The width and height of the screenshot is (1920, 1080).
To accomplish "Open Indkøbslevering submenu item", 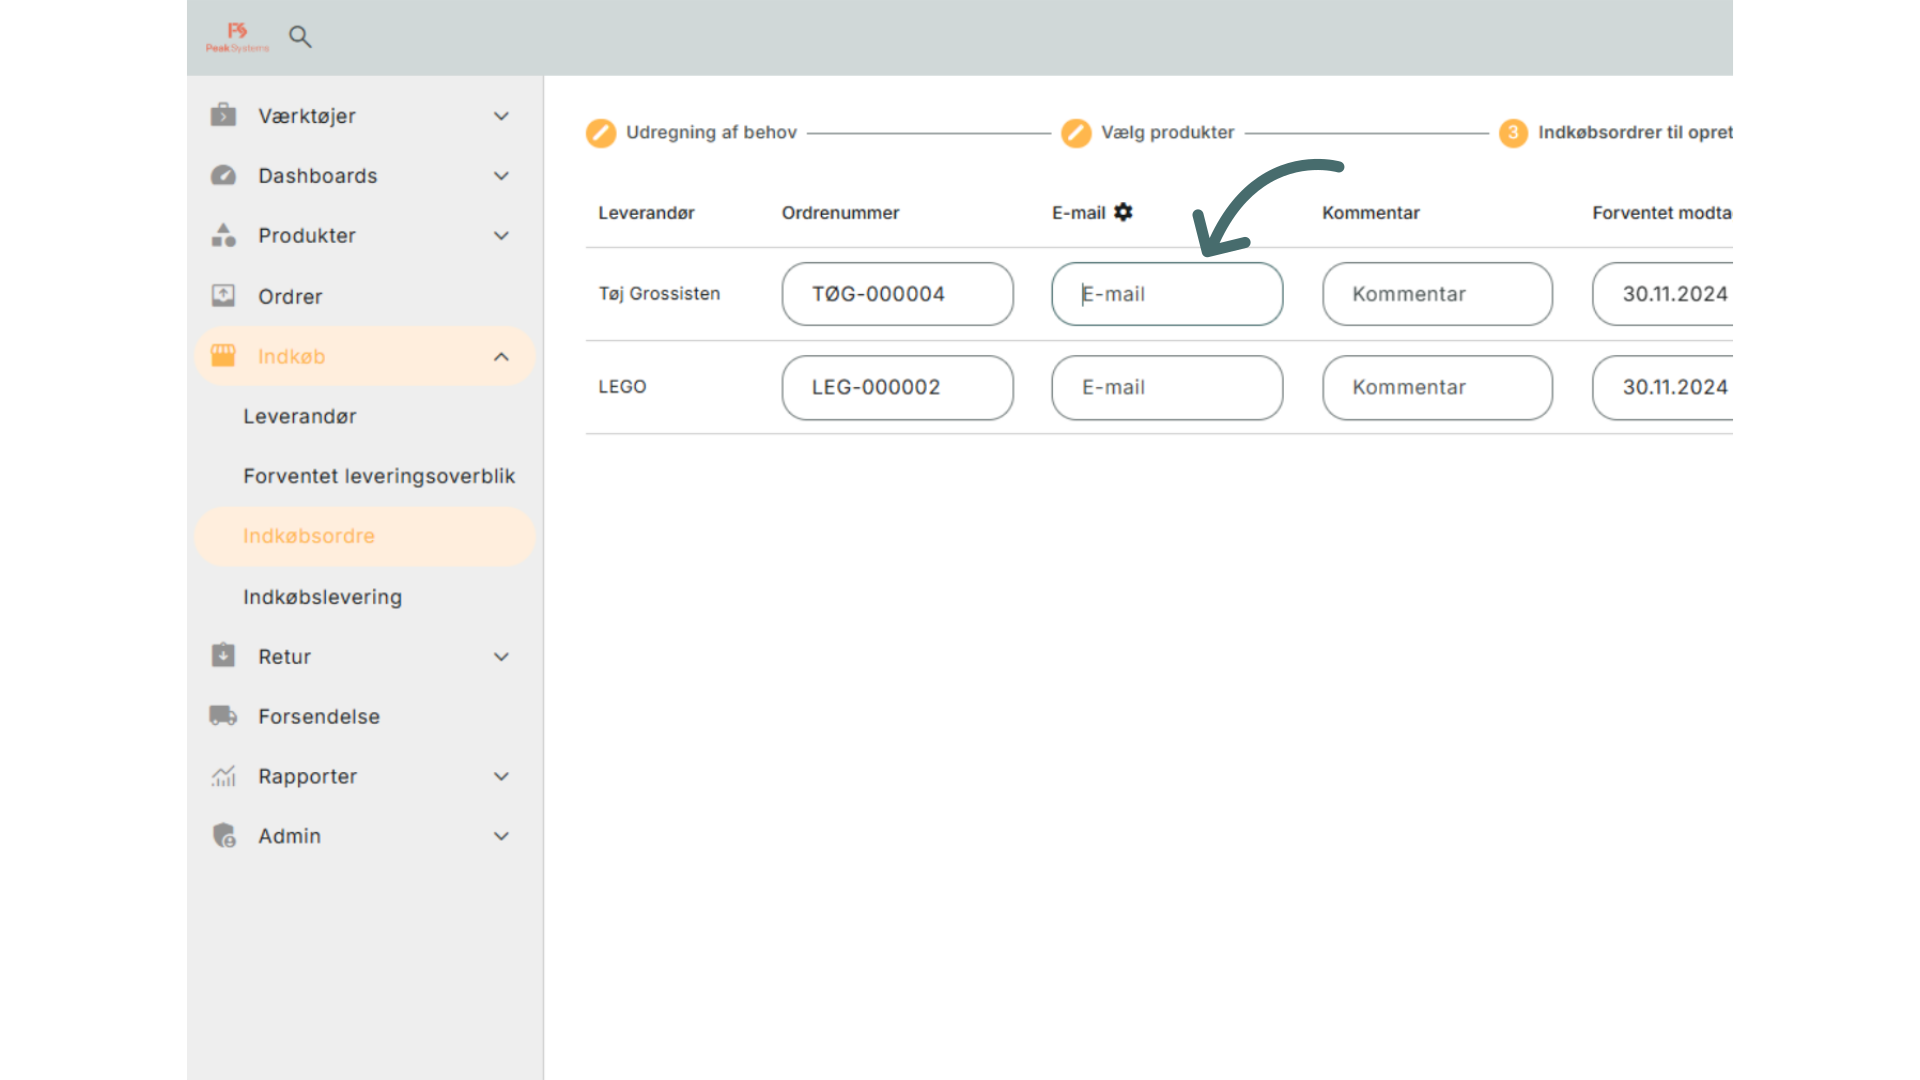I will 322,597.
